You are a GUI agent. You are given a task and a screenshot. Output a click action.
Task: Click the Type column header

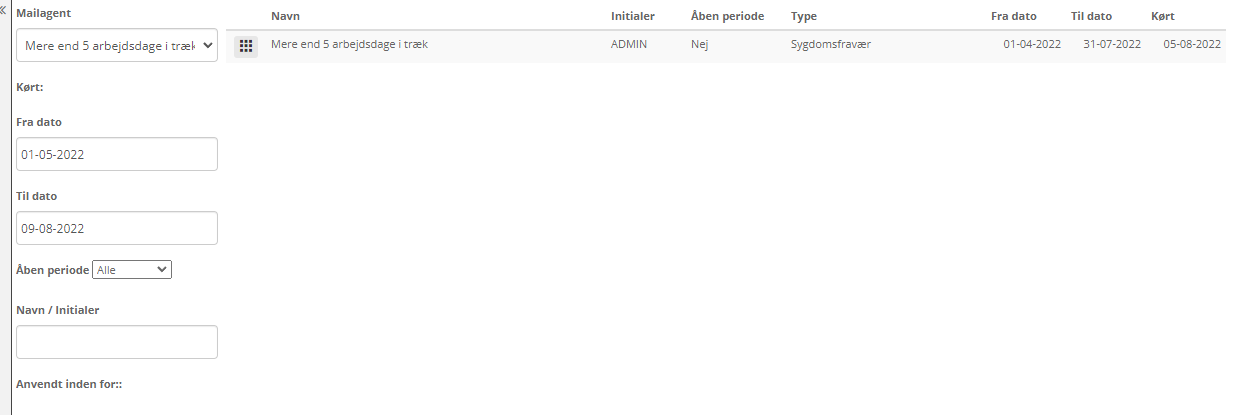point(804,16)
